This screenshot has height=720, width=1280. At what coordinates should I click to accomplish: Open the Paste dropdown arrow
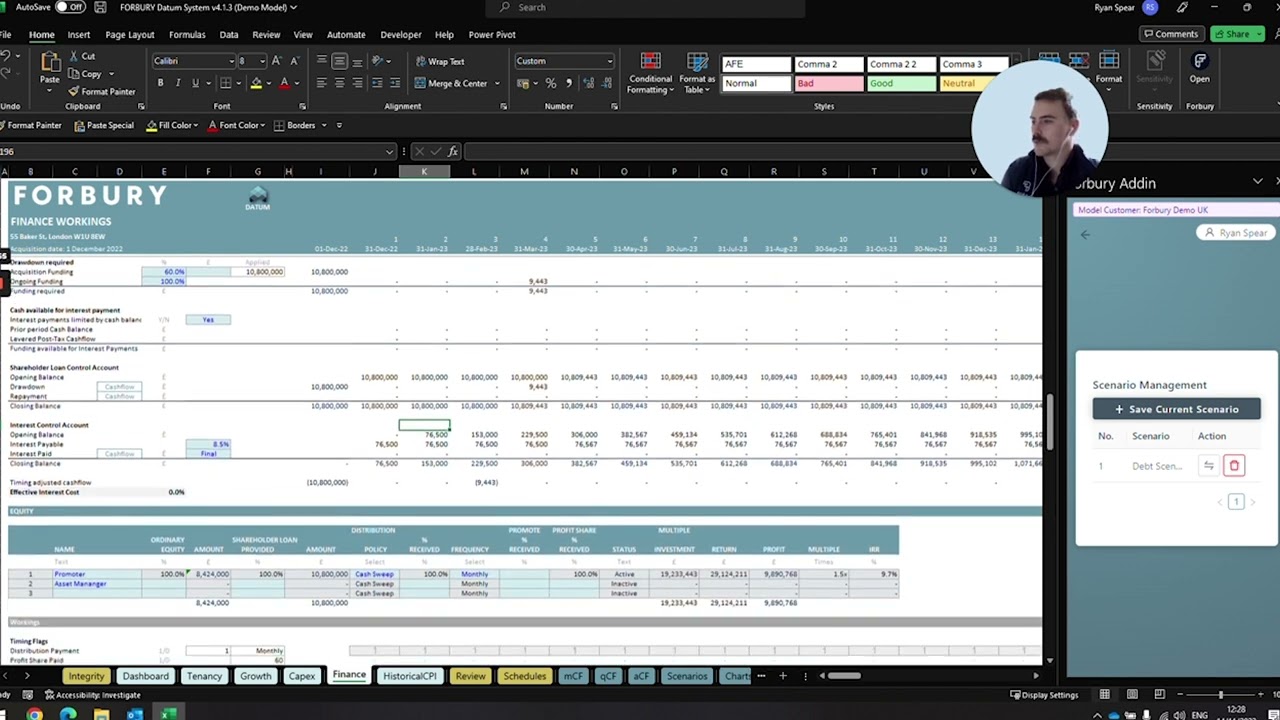click(49, 91)
